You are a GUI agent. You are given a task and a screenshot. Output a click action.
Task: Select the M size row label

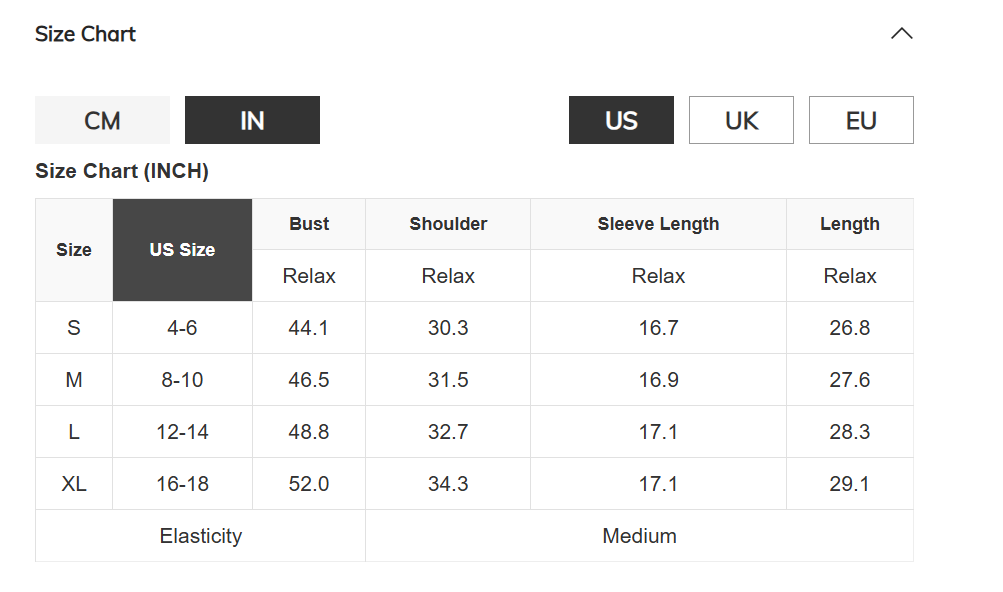74,380
